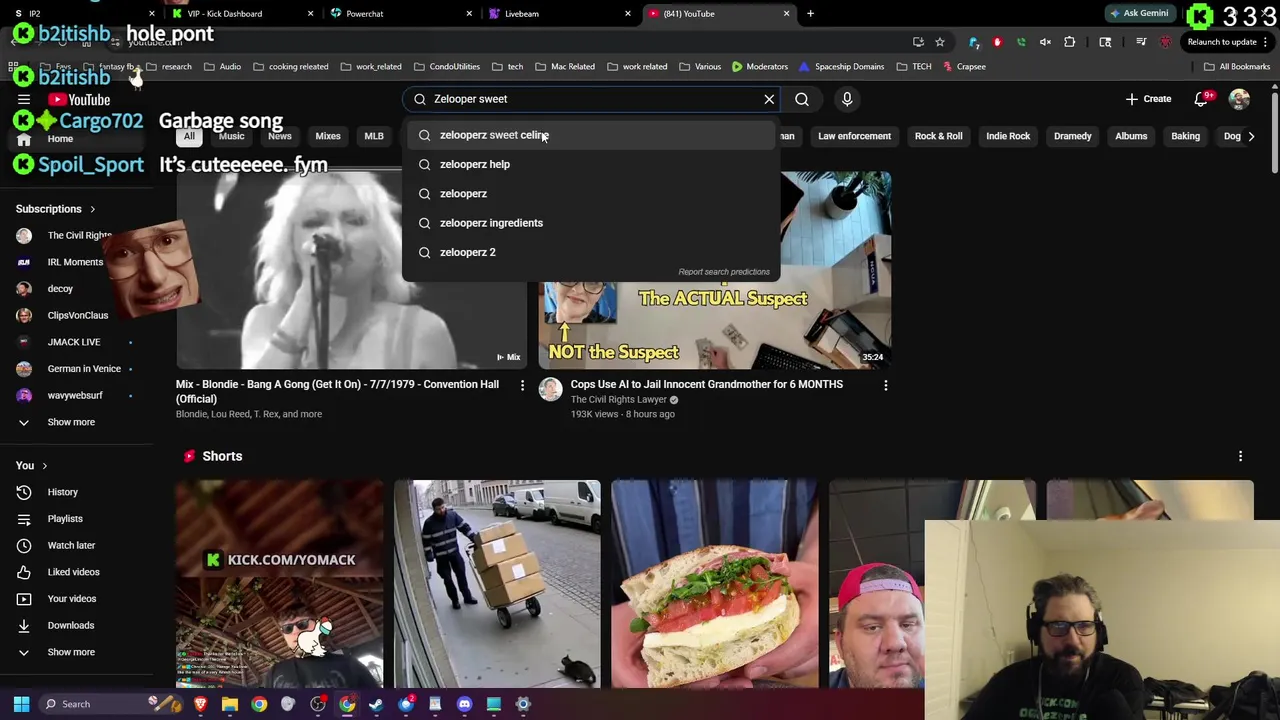Viewport: 1280px width, 720px height.
Task: Open Settings gear from taskbar
Action: pos(523,704)
